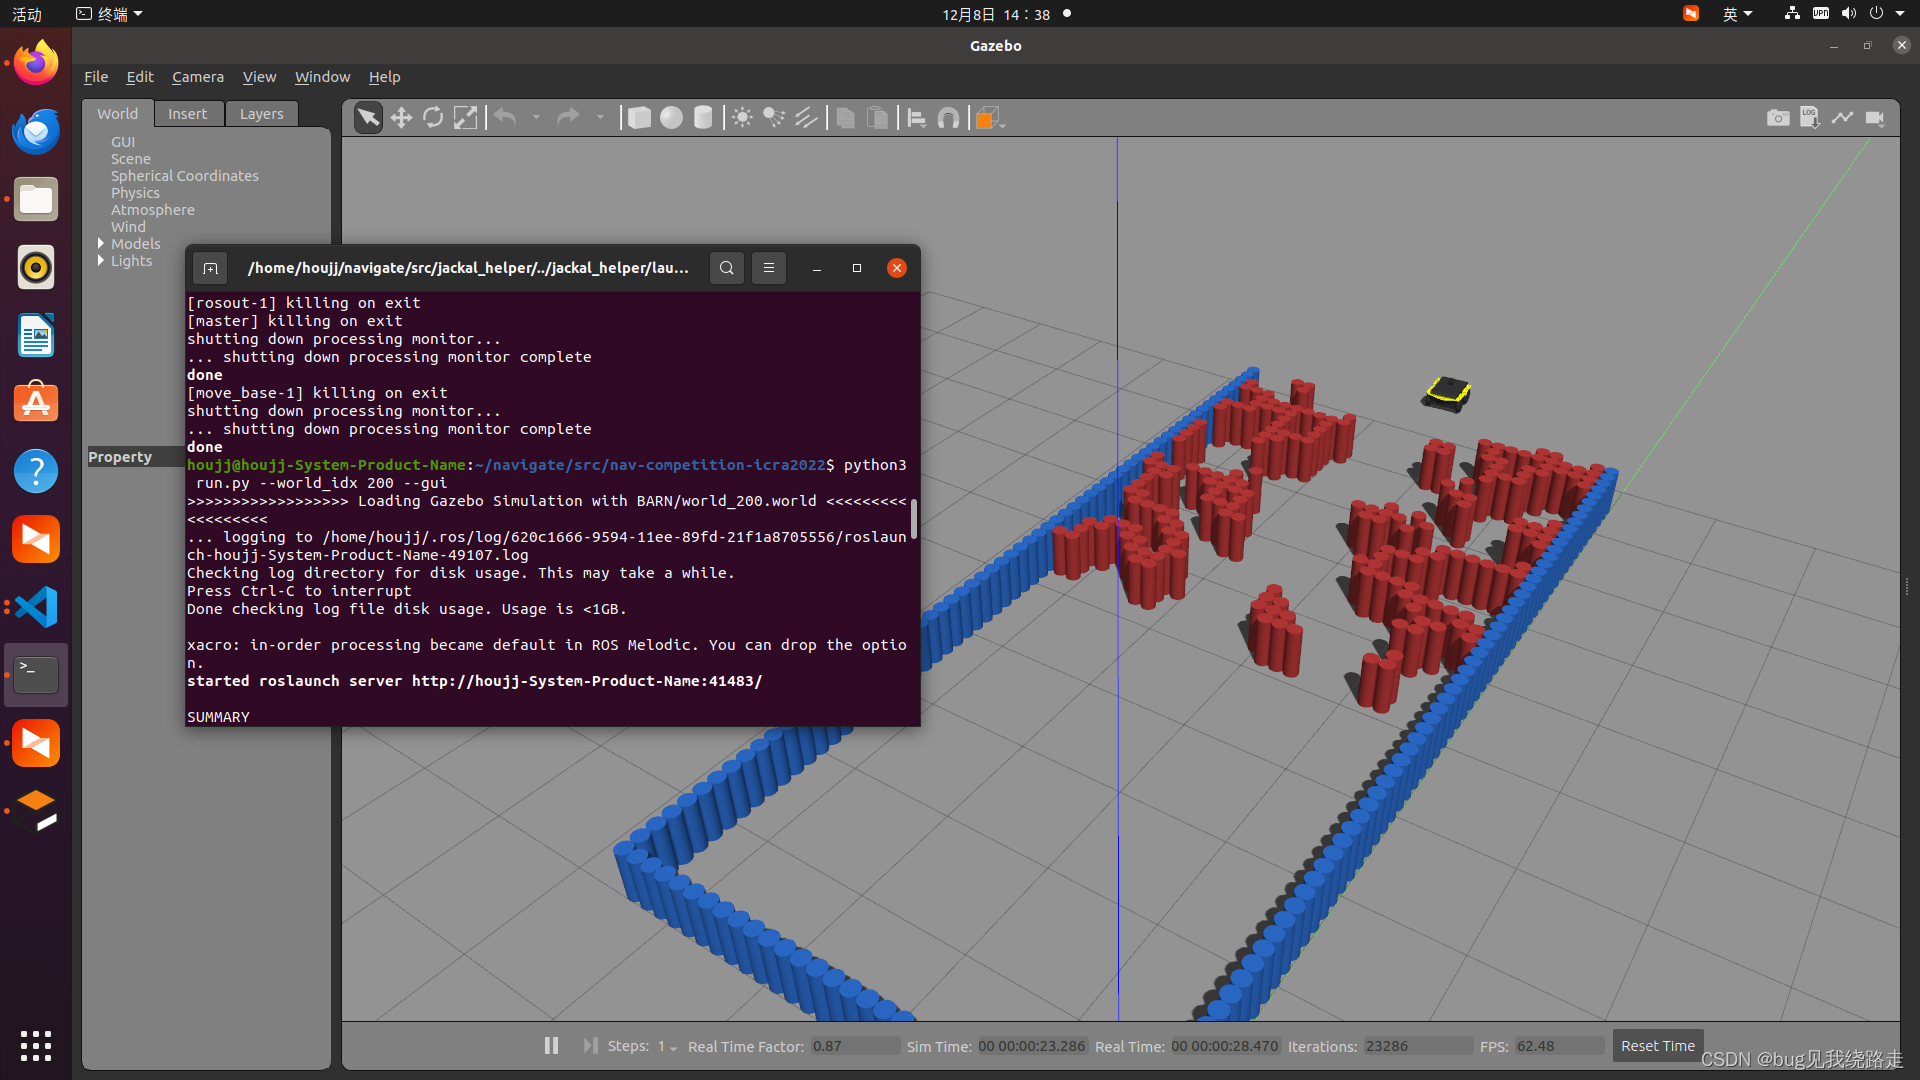Pause the simulation

pyautogui.click(x=551, y=1045)
